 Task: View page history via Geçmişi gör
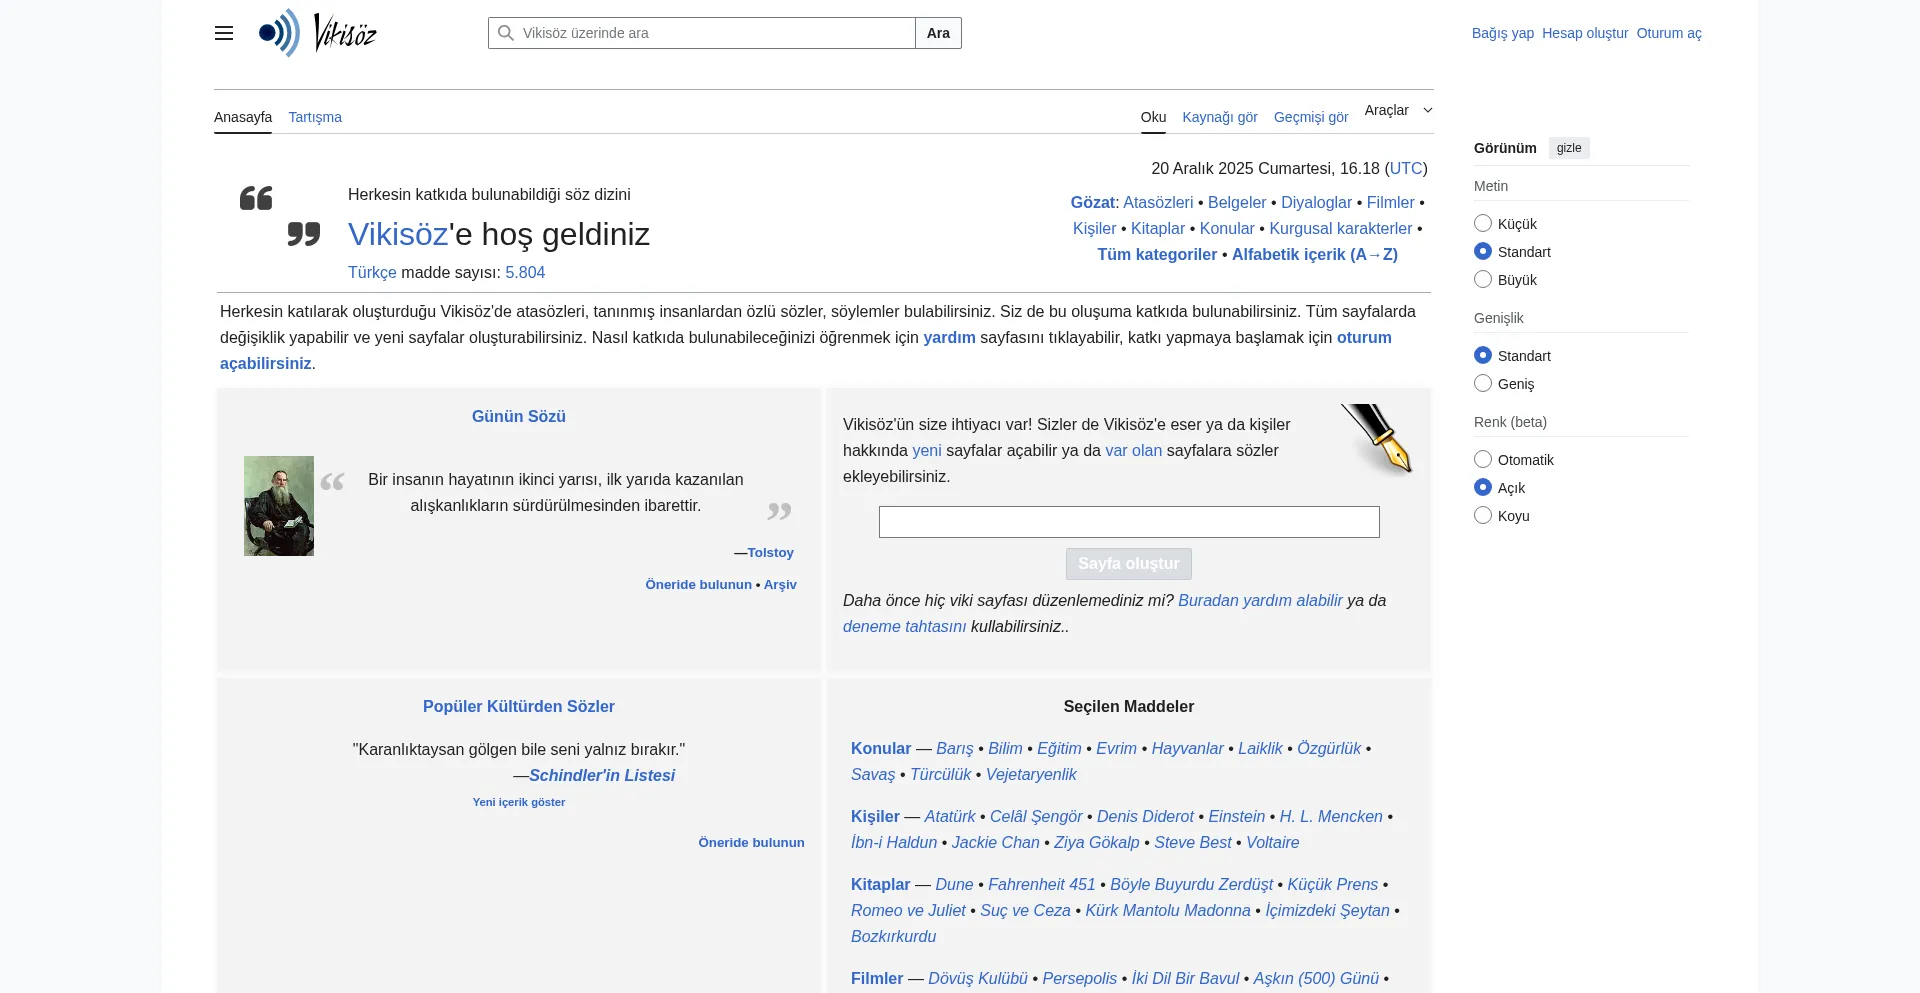[1310, 117]
